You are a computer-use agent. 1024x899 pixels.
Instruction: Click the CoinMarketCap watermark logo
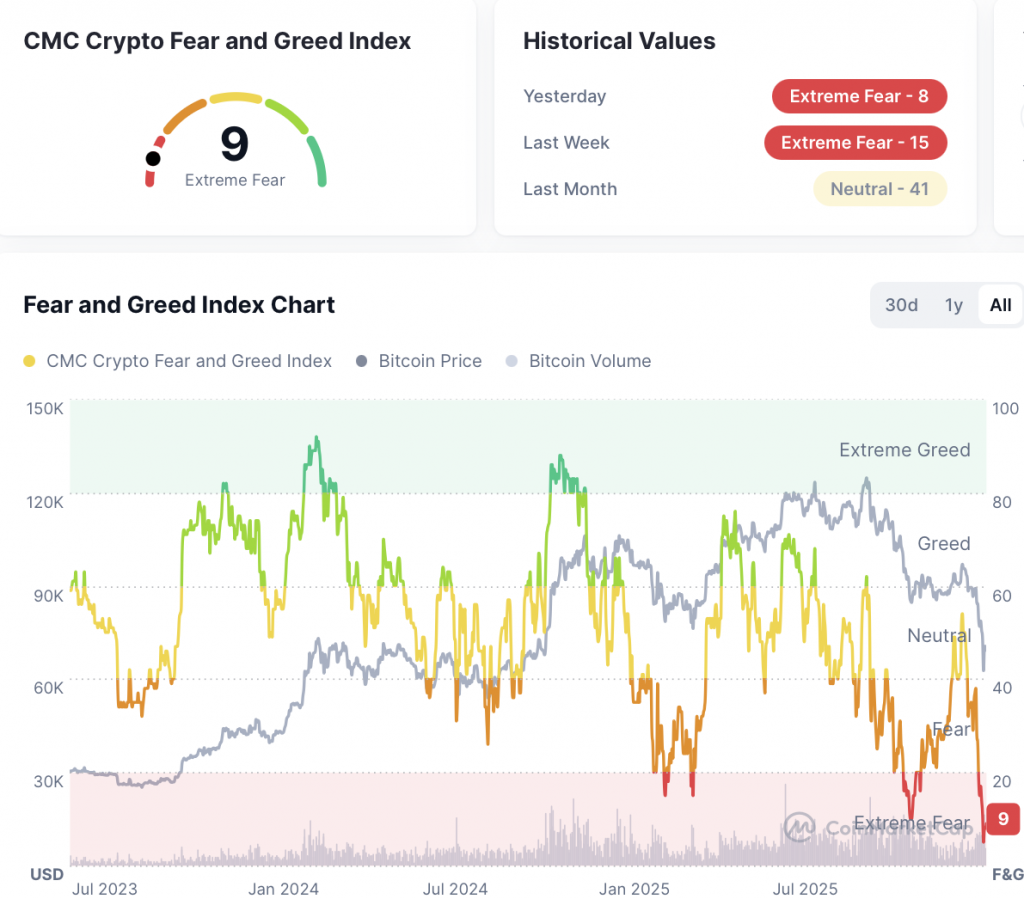pos(800,828)
